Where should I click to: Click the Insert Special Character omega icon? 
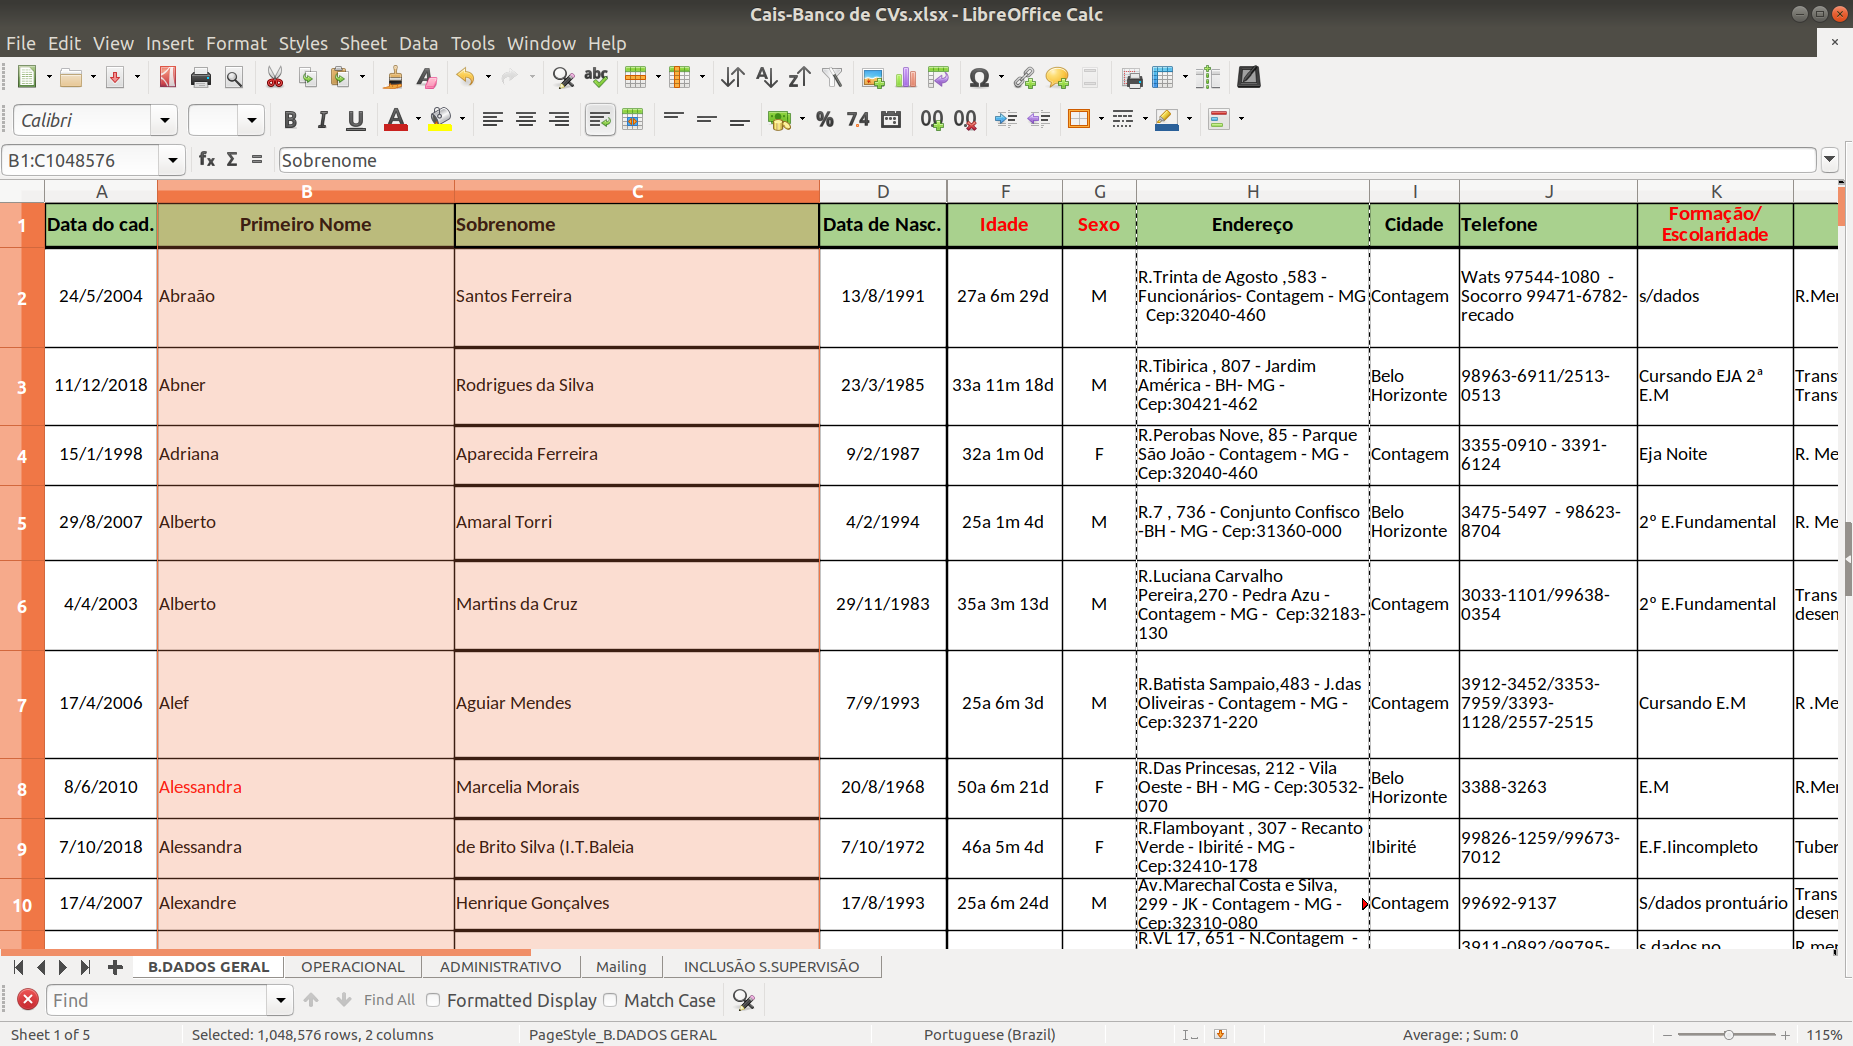pyautogui.click(x=979, y=78)
